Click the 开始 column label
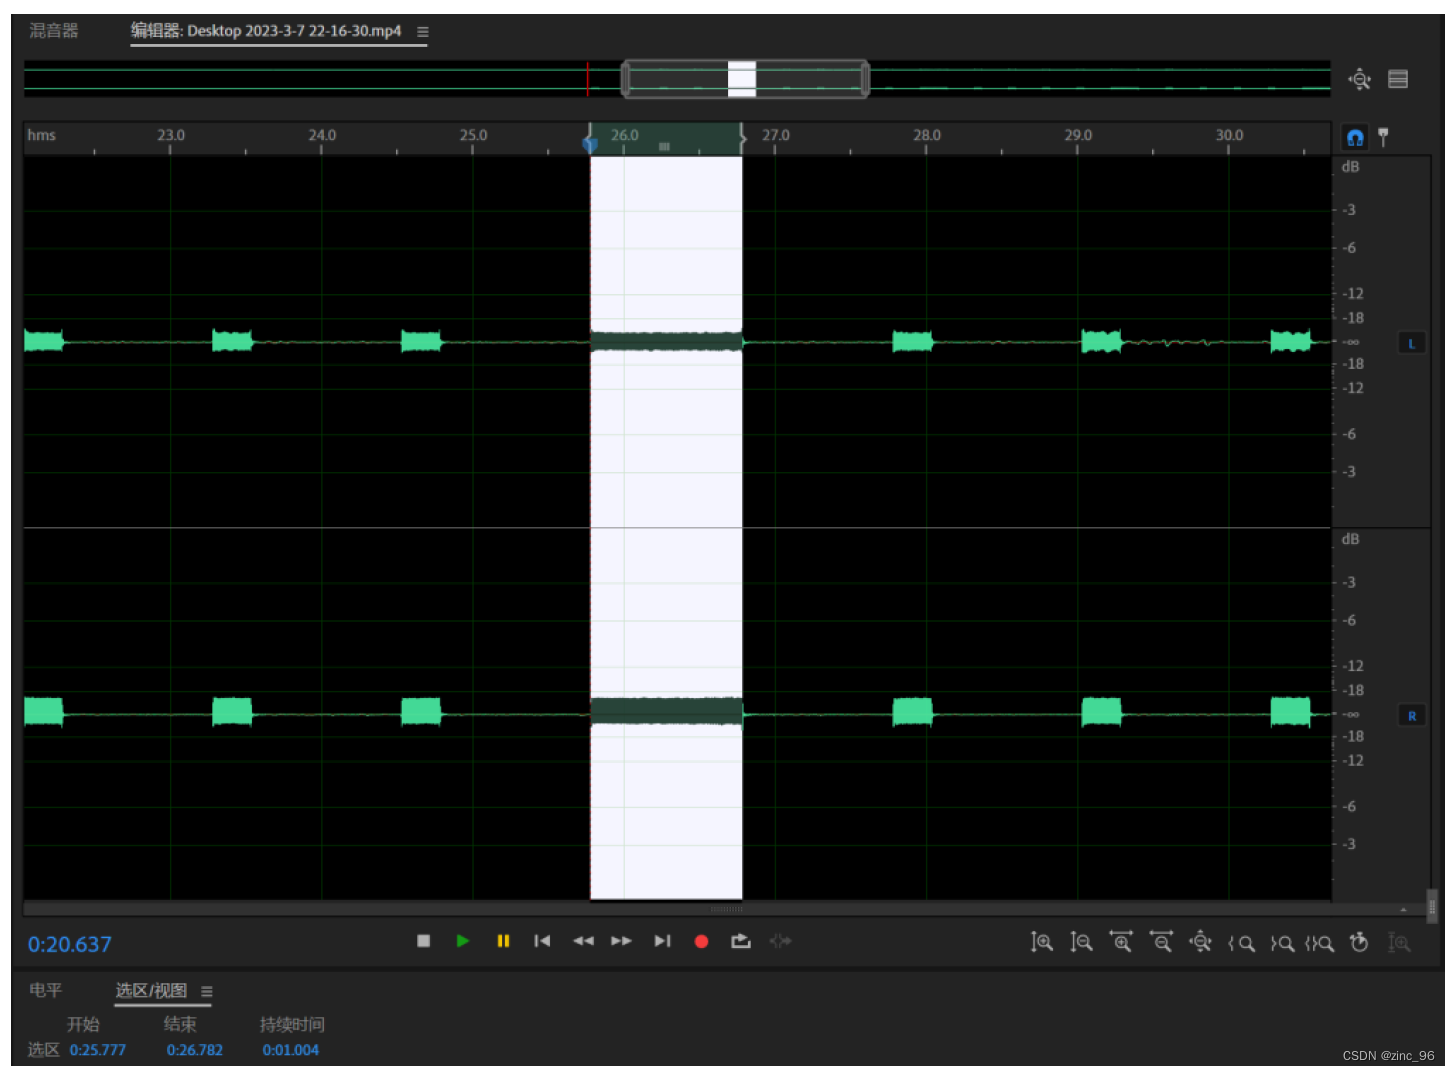The width and height of the screenshot is (1451, 1072). pos(83,1024)
